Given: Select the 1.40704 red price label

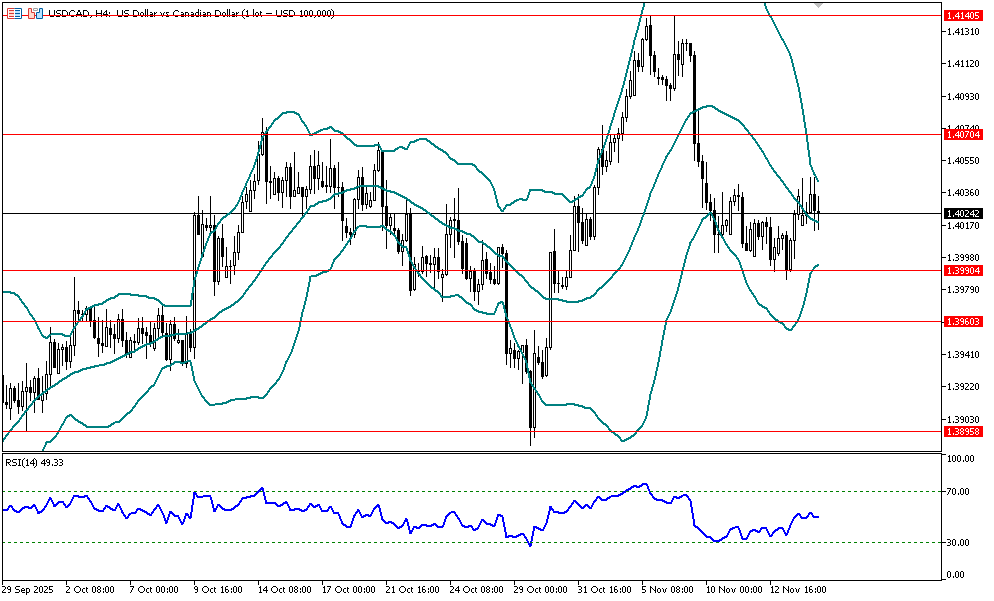Looking at the screenshot, I should (x=964, y=133).
